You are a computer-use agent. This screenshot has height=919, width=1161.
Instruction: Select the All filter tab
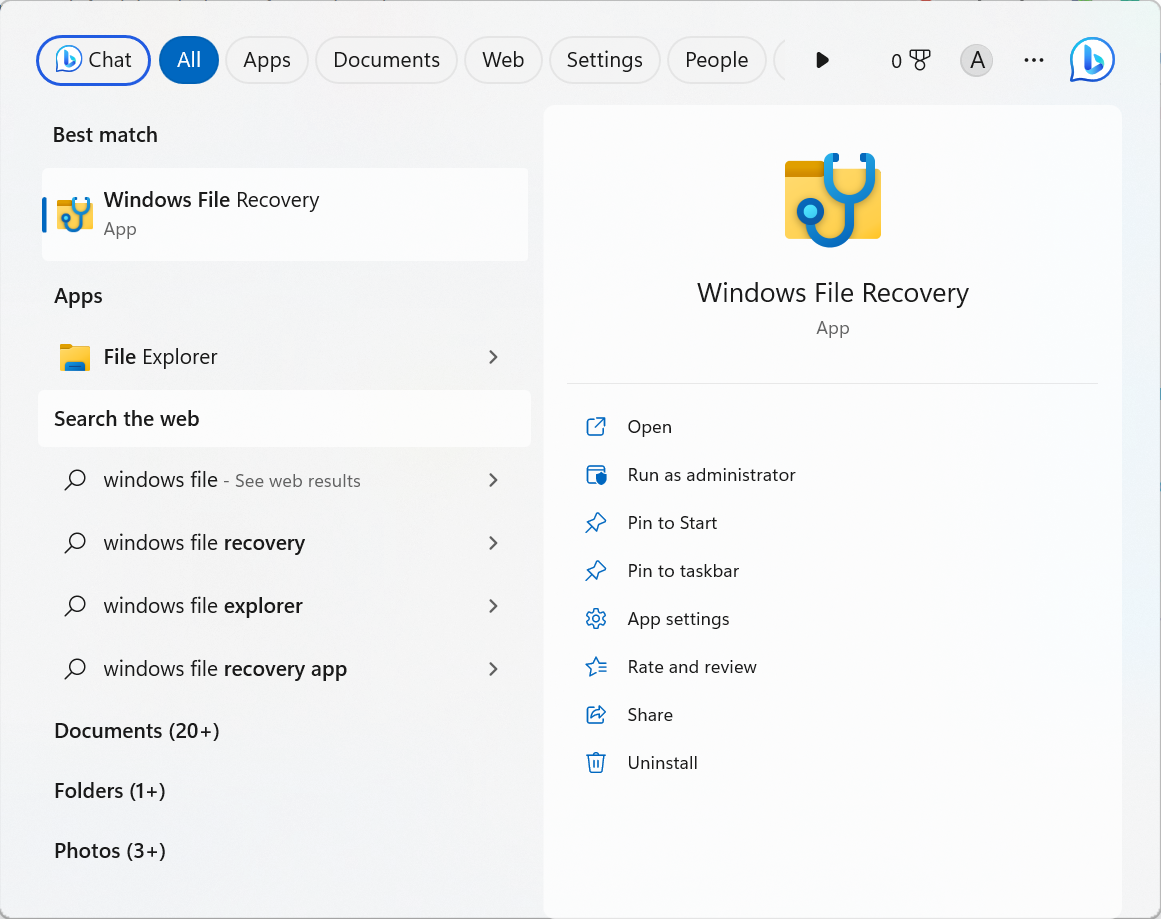[x=189, y=60]
